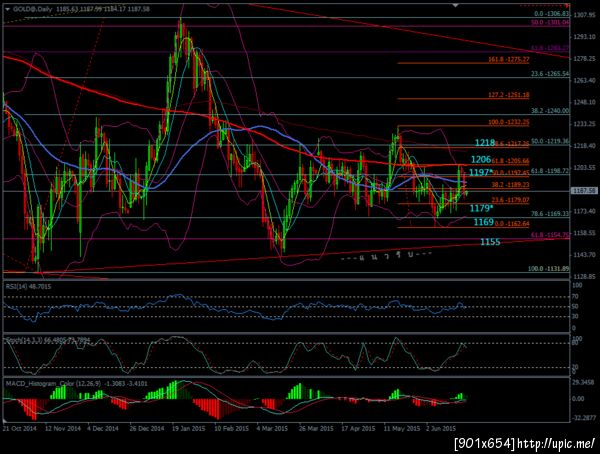The image size is (600, 454).
Task: Click orange Fibonacci label 0.0 -1162.64
Action: [x=512, y=224]
